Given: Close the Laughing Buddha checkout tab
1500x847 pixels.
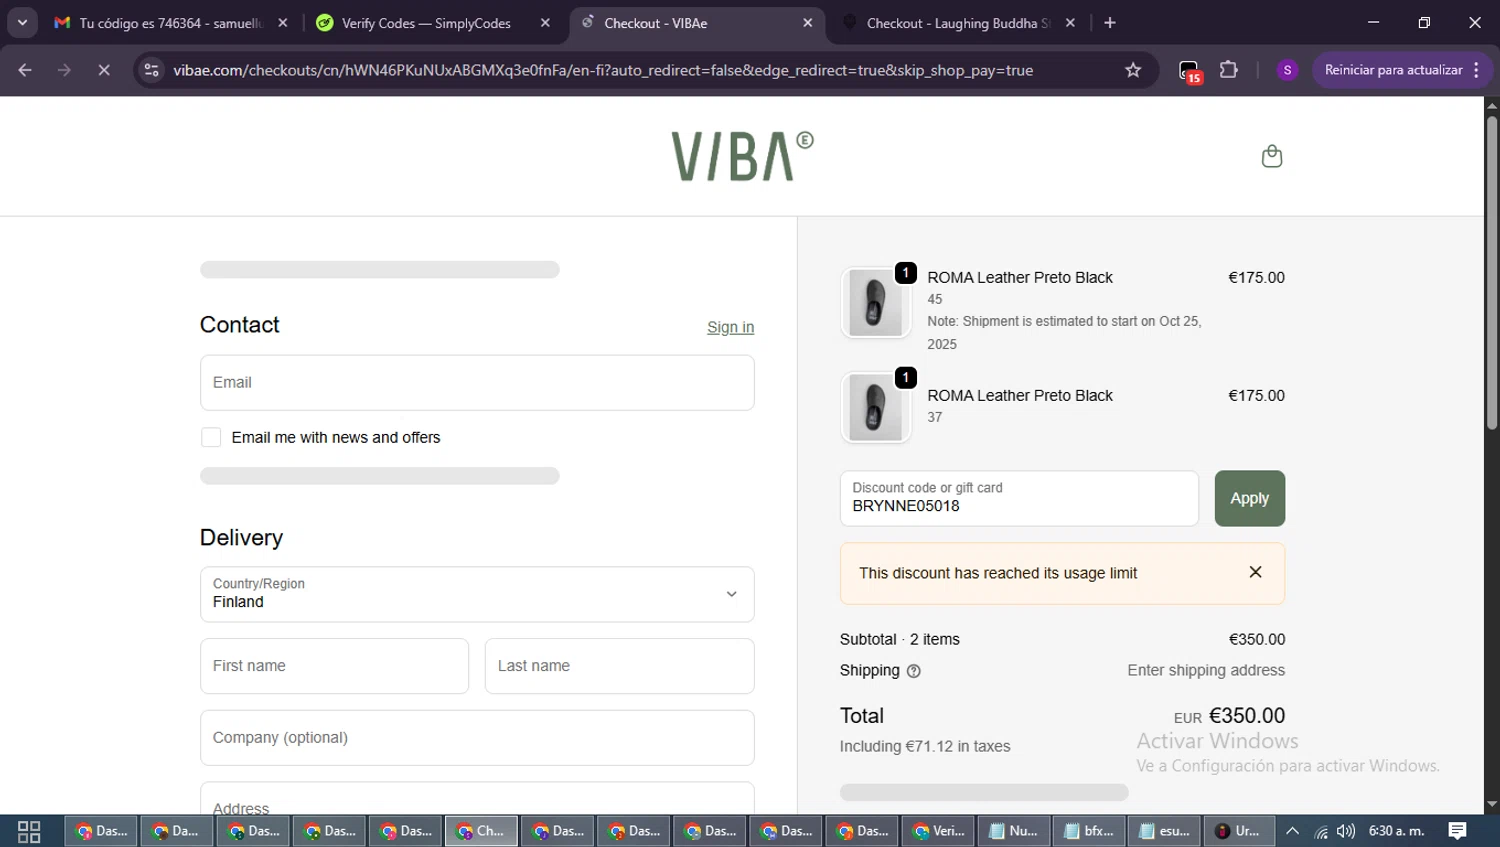Looking at the screenshot, I should coord(1070,23).
